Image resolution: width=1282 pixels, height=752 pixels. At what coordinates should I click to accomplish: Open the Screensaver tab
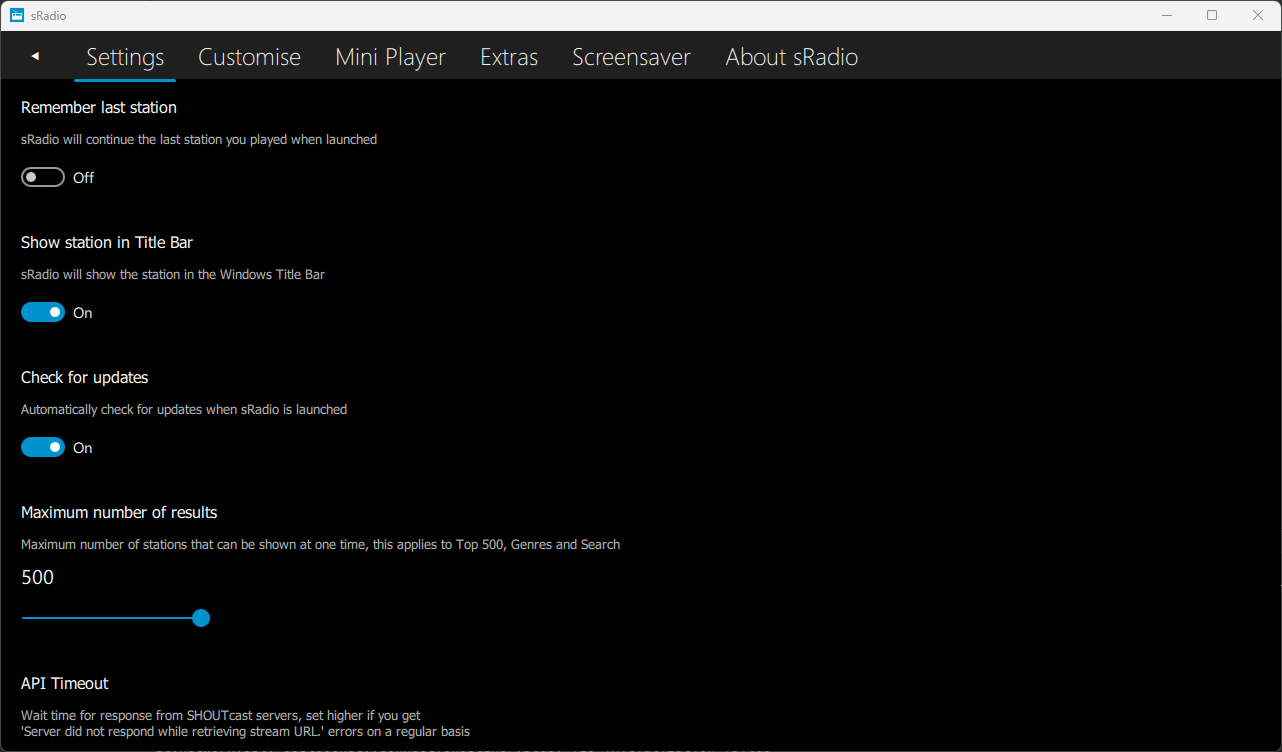click(x=631, y=57)
